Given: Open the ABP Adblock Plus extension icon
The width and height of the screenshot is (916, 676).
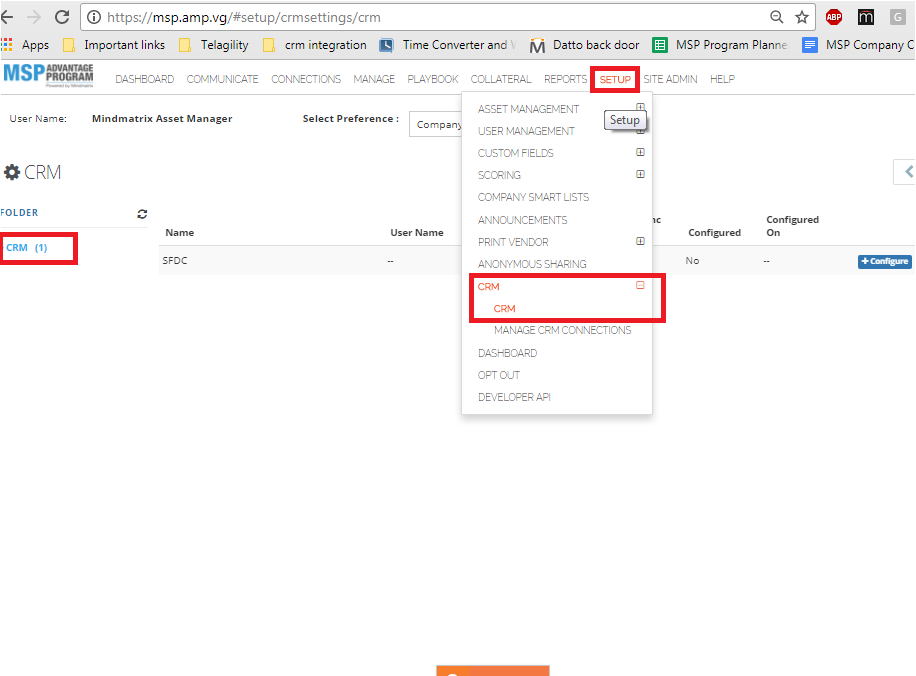Looking at the screenshot, I should point(834,17).
